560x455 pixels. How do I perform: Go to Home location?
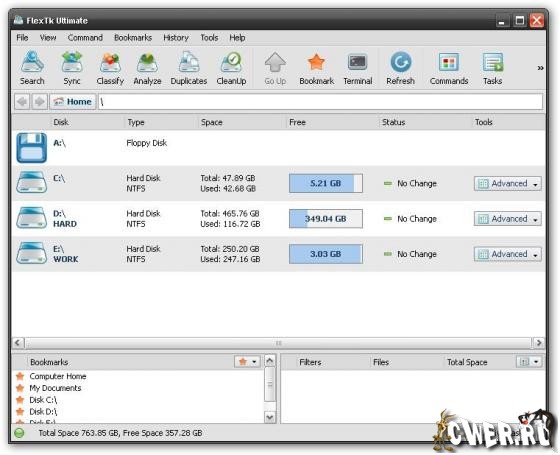click(x=73, y=102)
